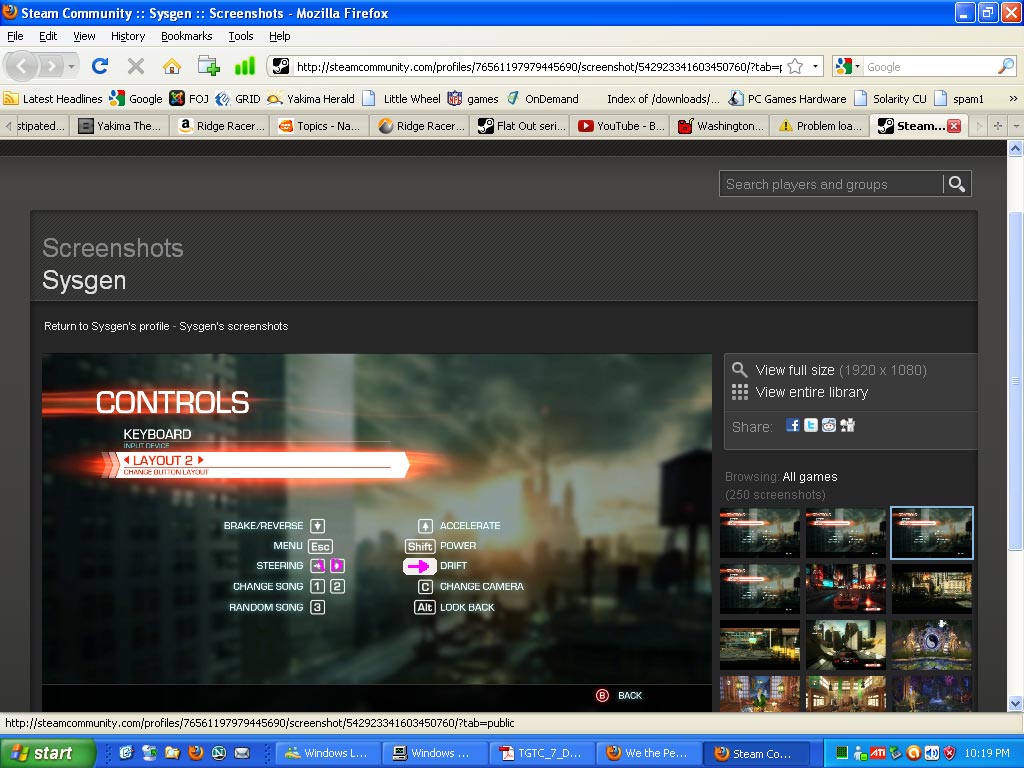
Task: Switch to the Problem loa... tab
Action: click(821, 126)
